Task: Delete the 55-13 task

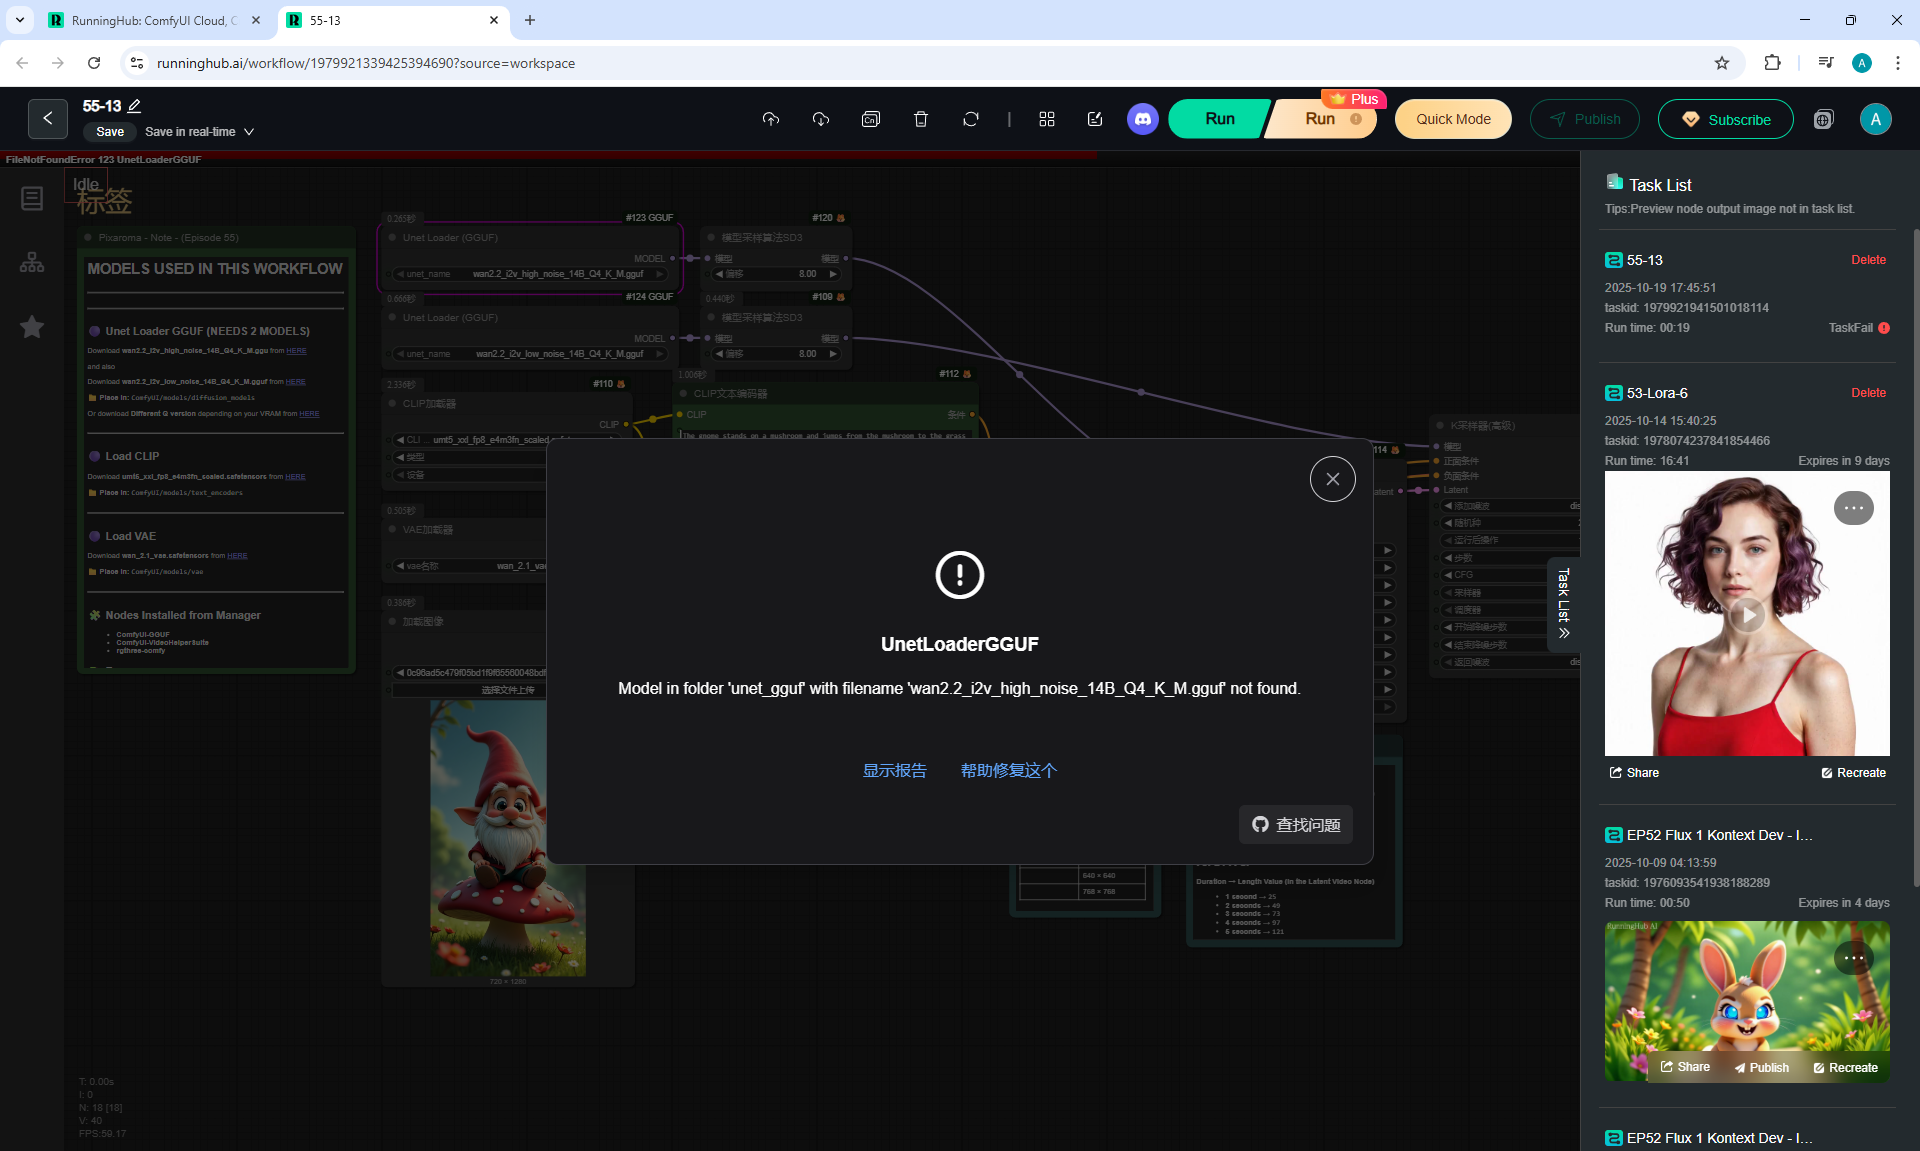Action: [x=1867, y=260]
